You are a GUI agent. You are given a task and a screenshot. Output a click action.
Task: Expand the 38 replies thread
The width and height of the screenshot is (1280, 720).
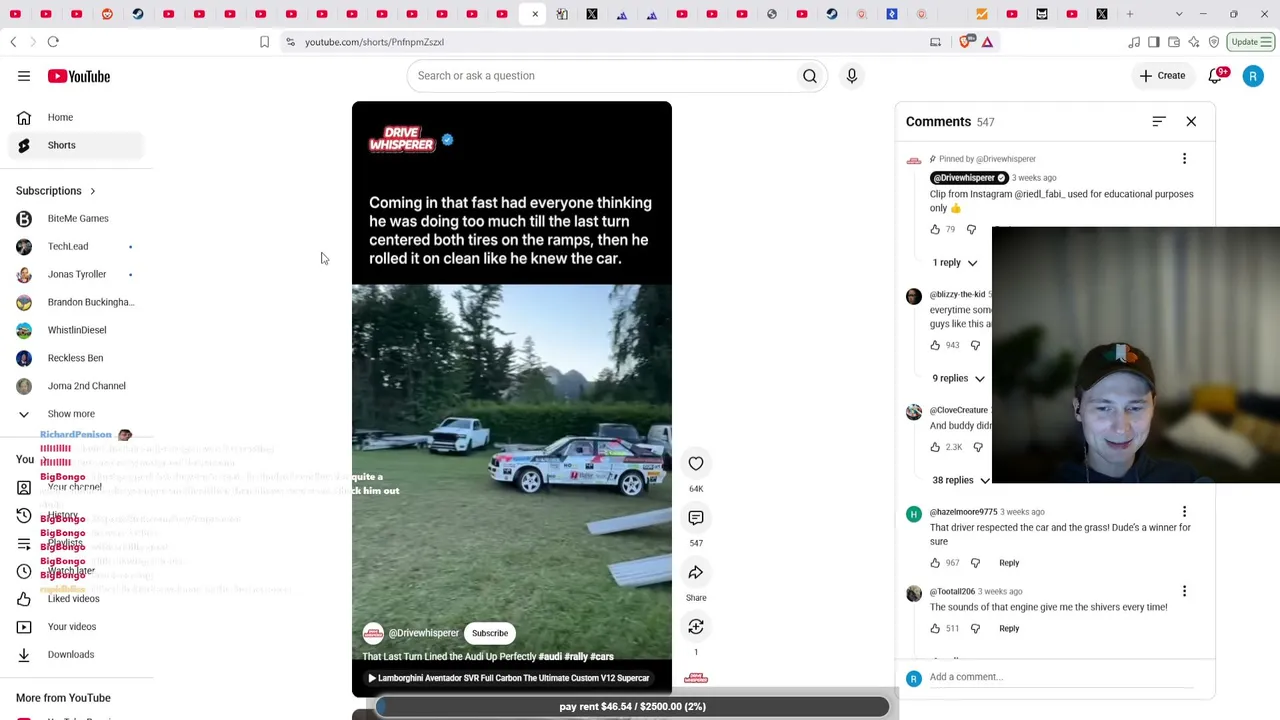[961, 481]
